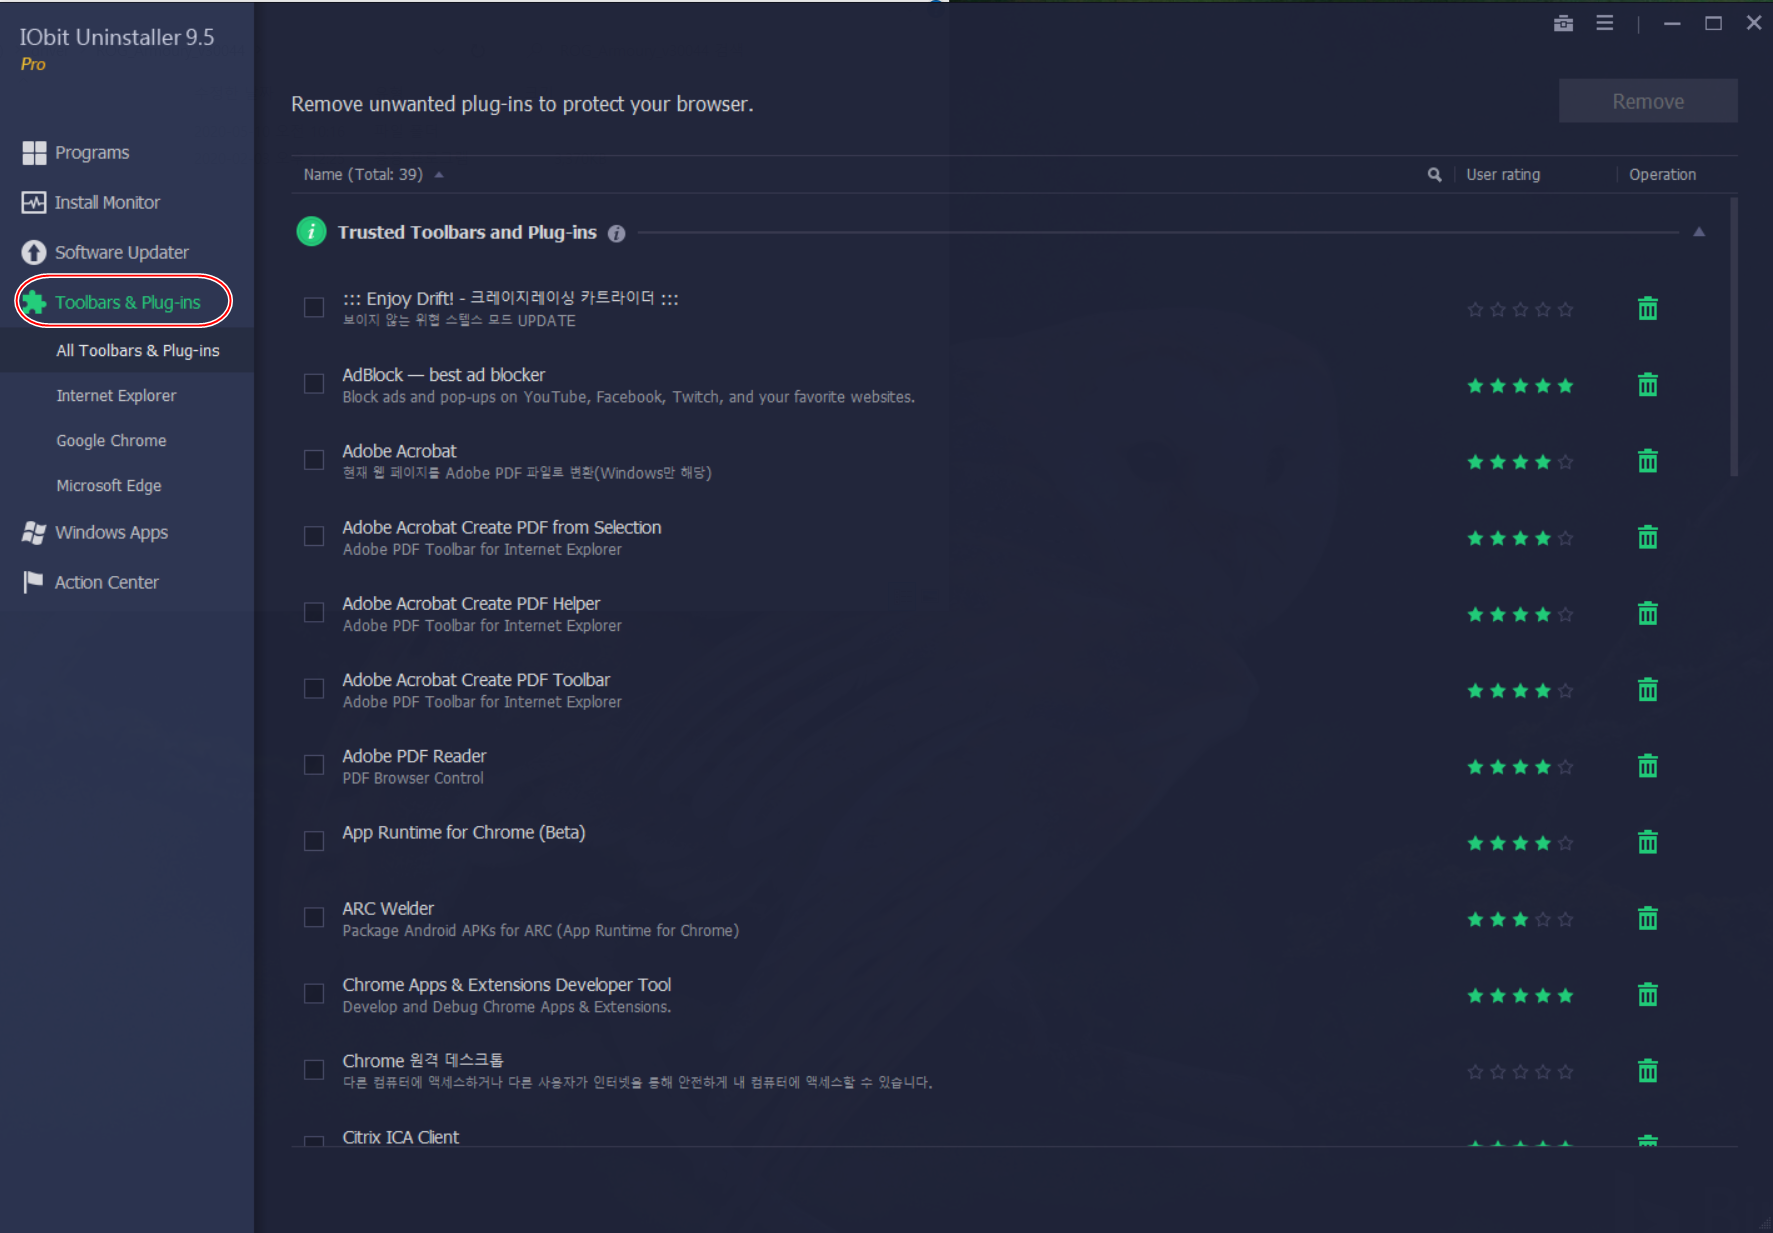Click the green puzzle-piece Toolbars icon
The width and height of the screenshot is (1773, 1233).
[x=34, y=302]
